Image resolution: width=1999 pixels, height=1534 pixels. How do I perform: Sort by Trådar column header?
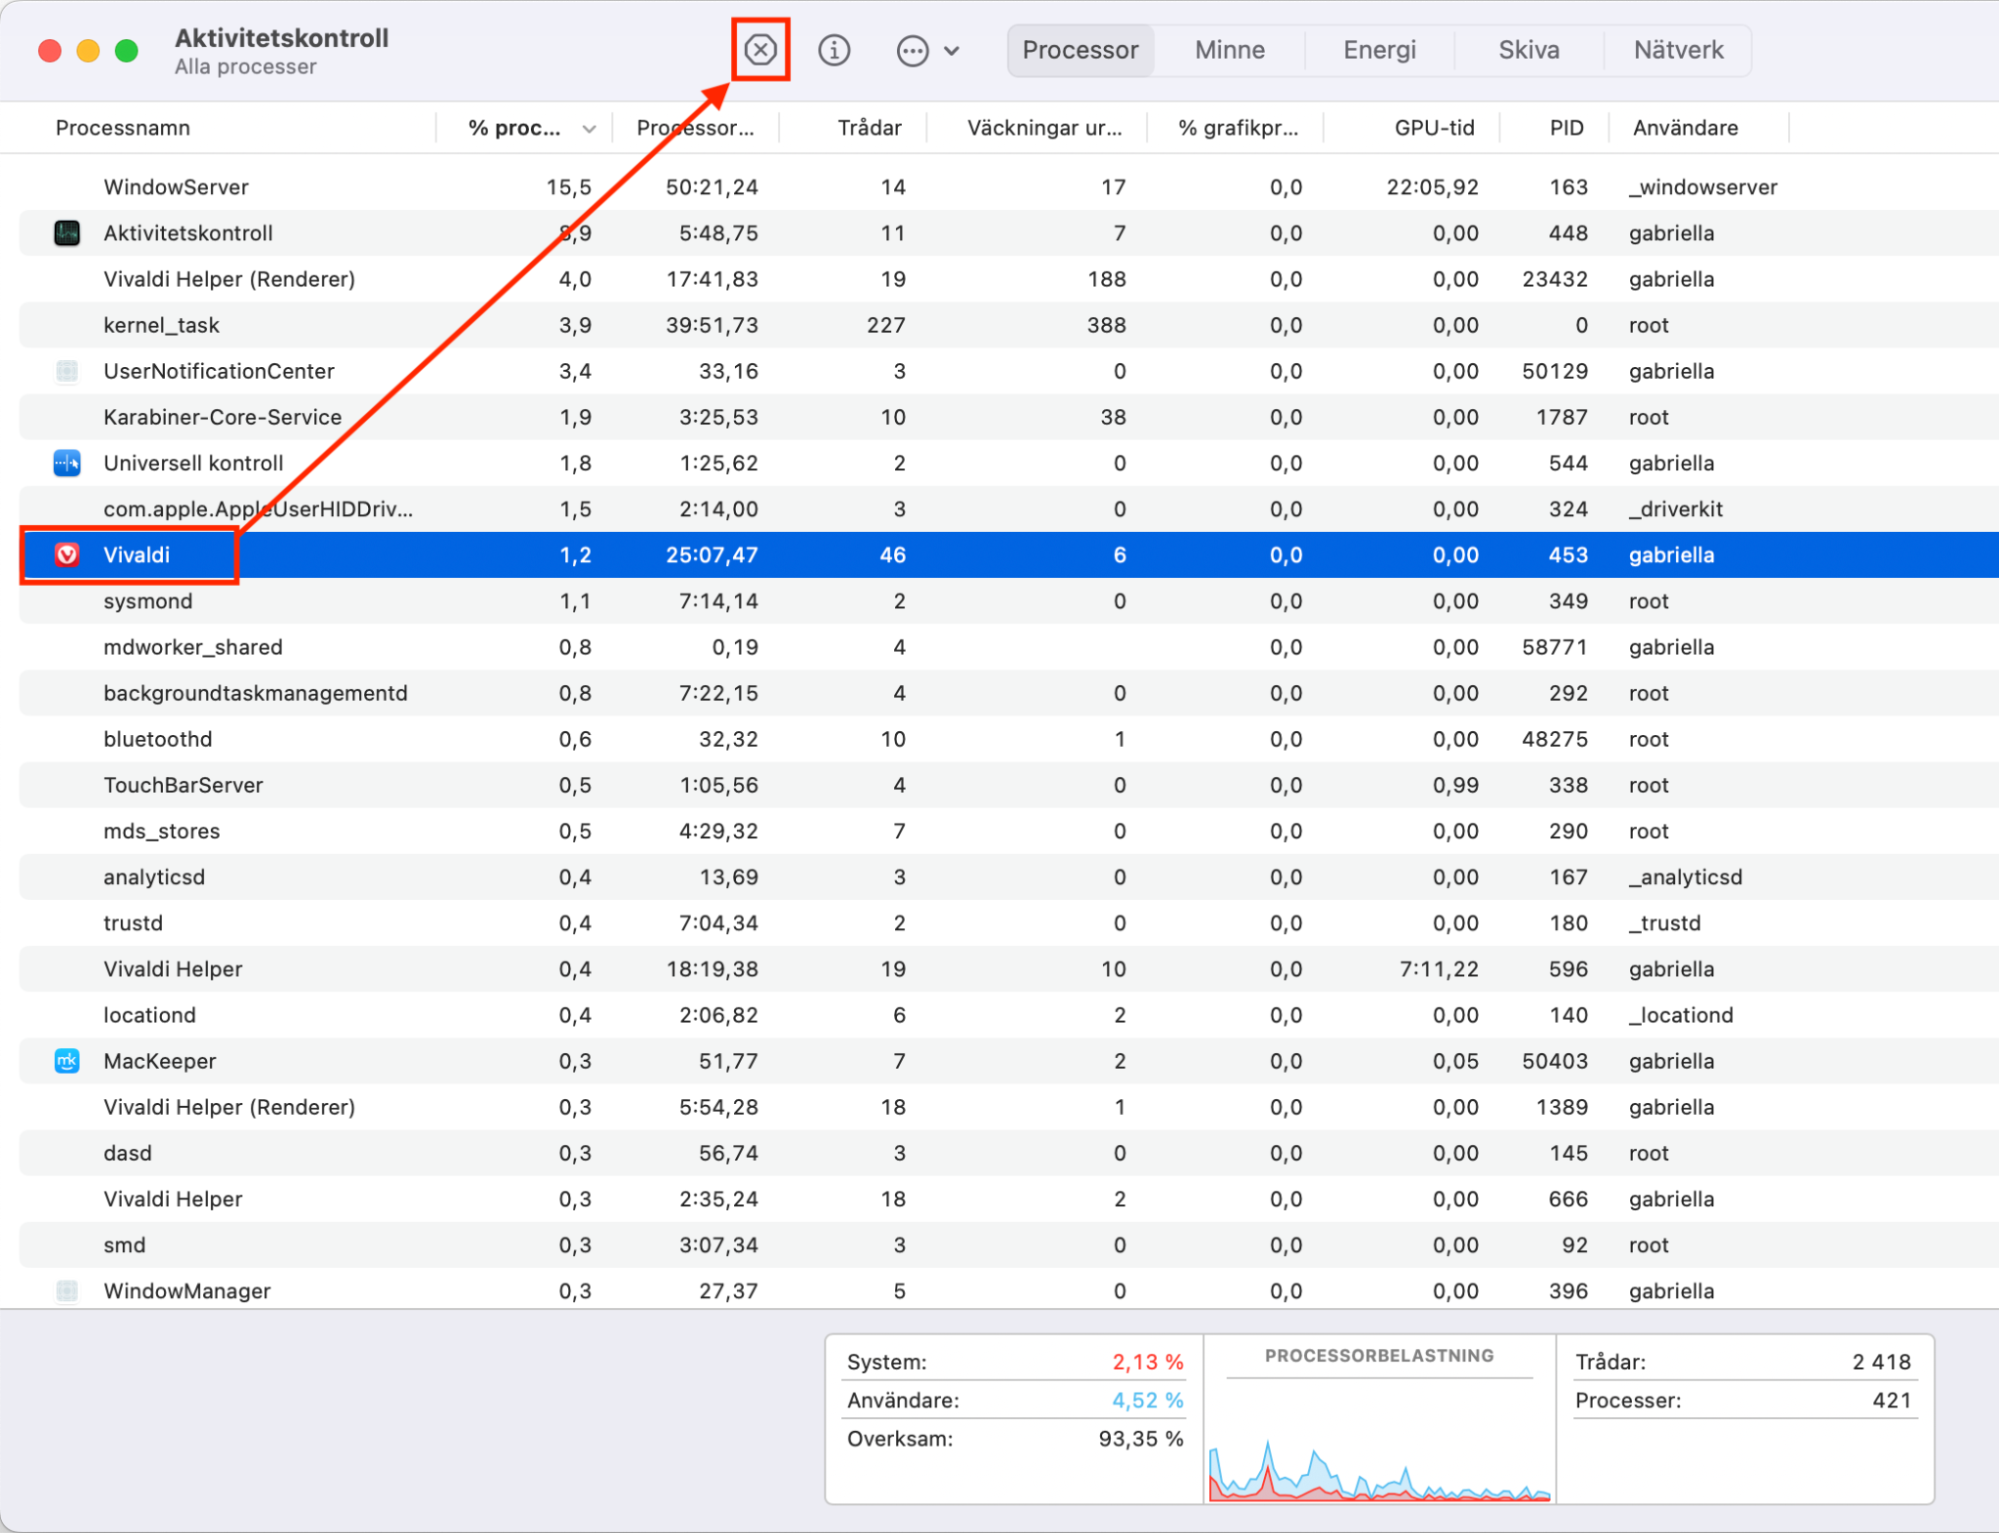869,128
